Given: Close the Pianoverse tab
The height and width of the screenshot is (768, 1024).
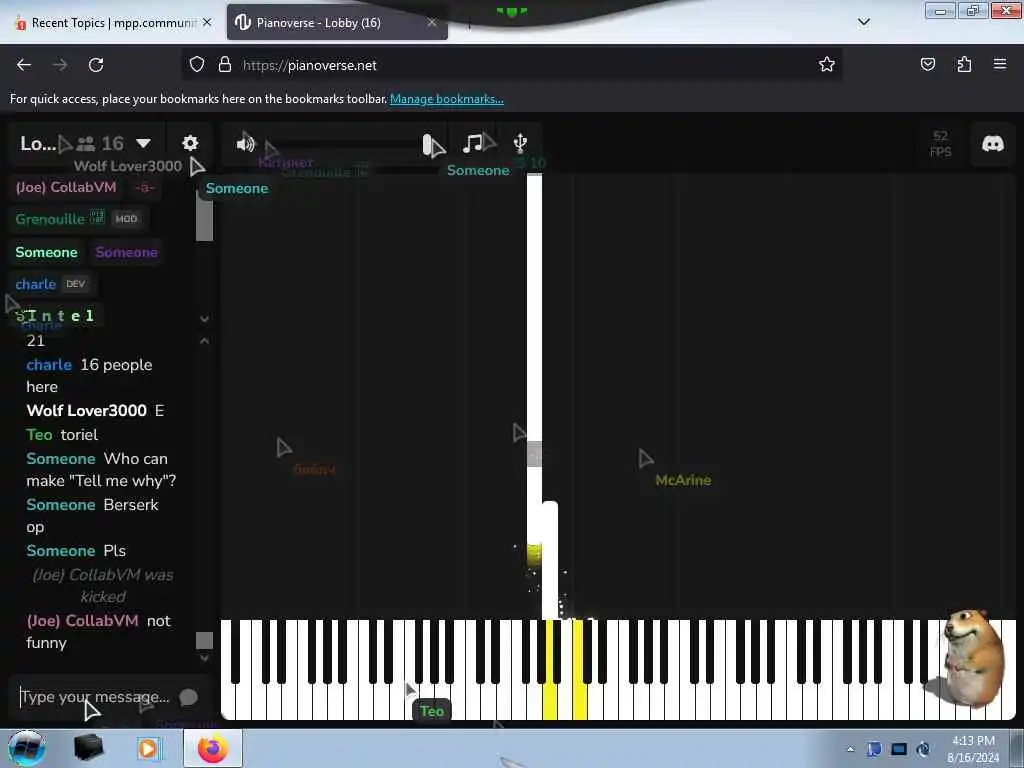Looking at the screenshot, I should 432,23.
